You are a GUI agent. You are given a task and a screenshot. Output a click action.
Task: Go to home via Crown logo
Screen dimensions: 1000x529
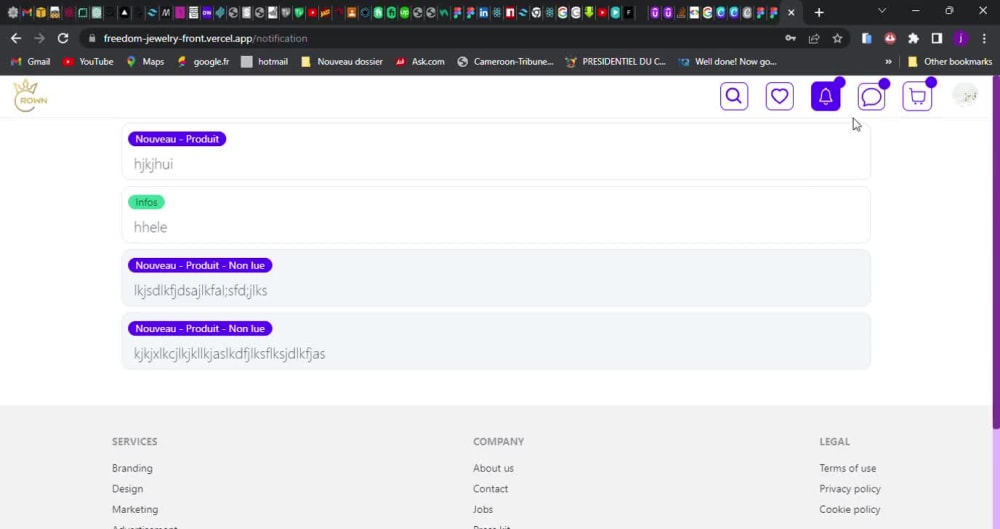30,96
